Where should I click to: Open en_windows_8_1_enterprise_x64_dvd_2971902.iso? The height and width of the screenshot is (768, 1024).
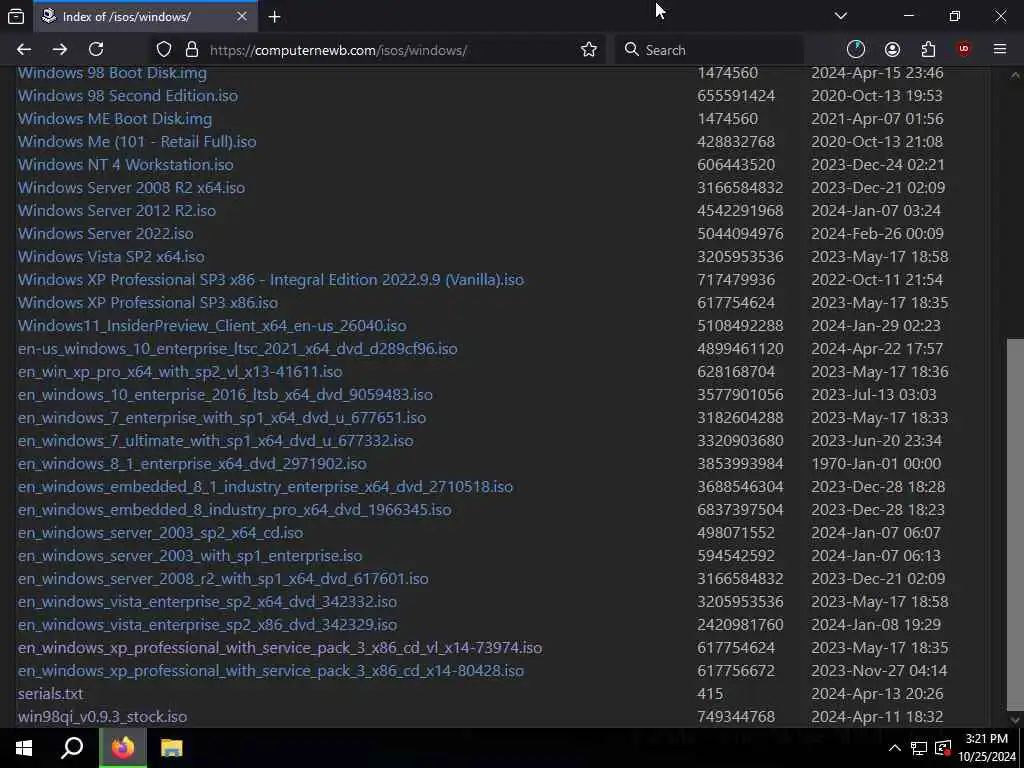coord(192,464)
